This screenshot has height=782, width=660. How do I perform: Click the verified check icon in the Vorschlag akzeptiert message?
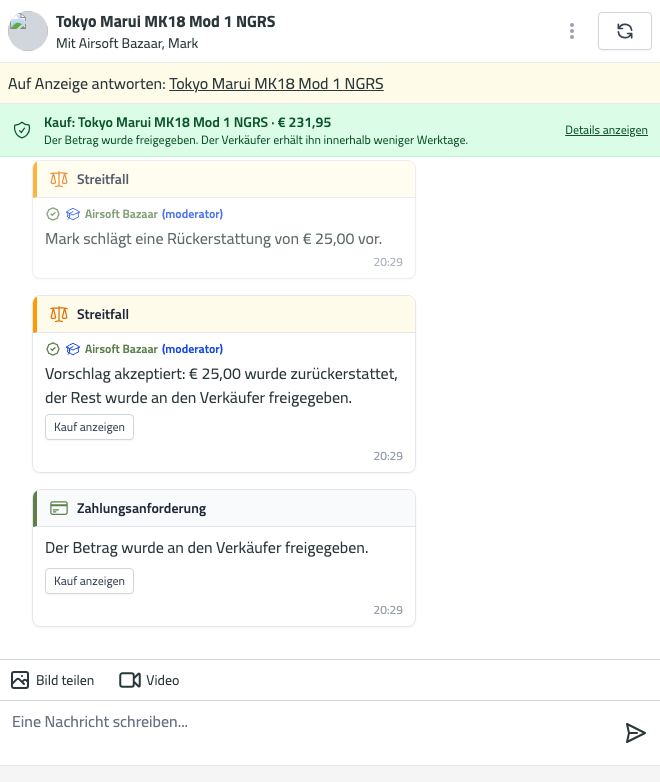point(53,349)
